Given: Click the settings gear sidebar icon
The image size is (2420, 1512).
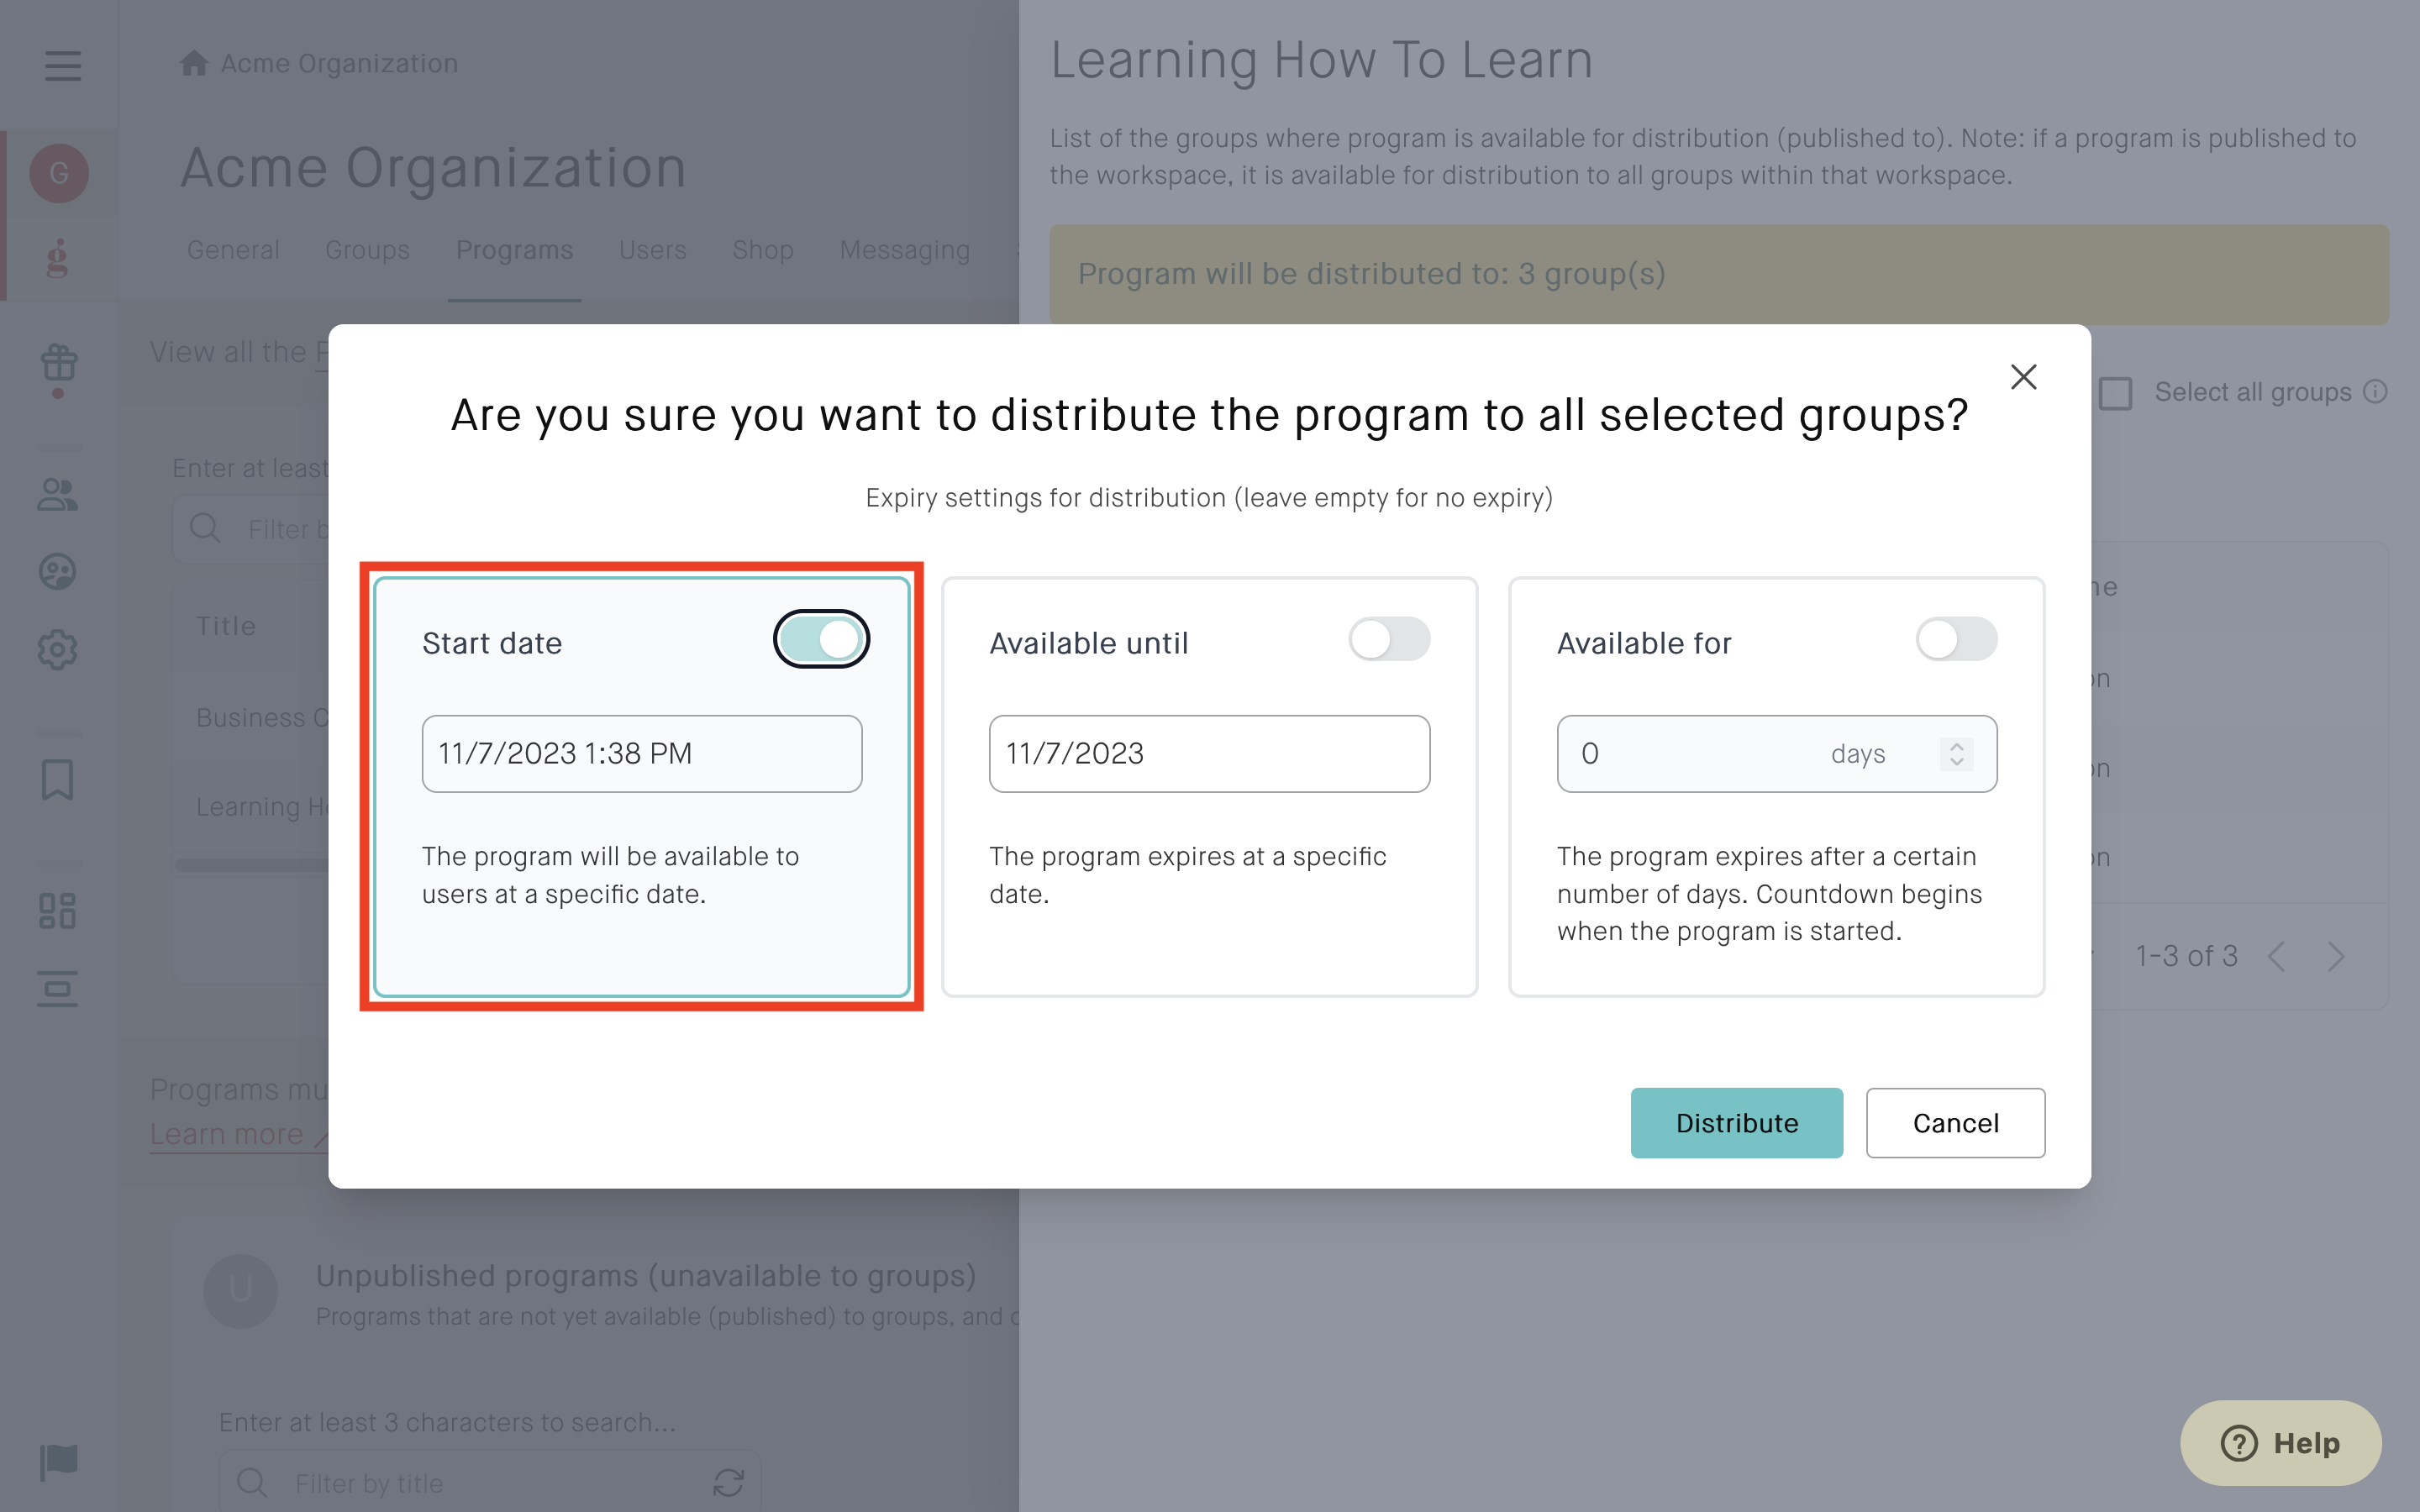Looking at the screenshot, I should pos(57,650).
